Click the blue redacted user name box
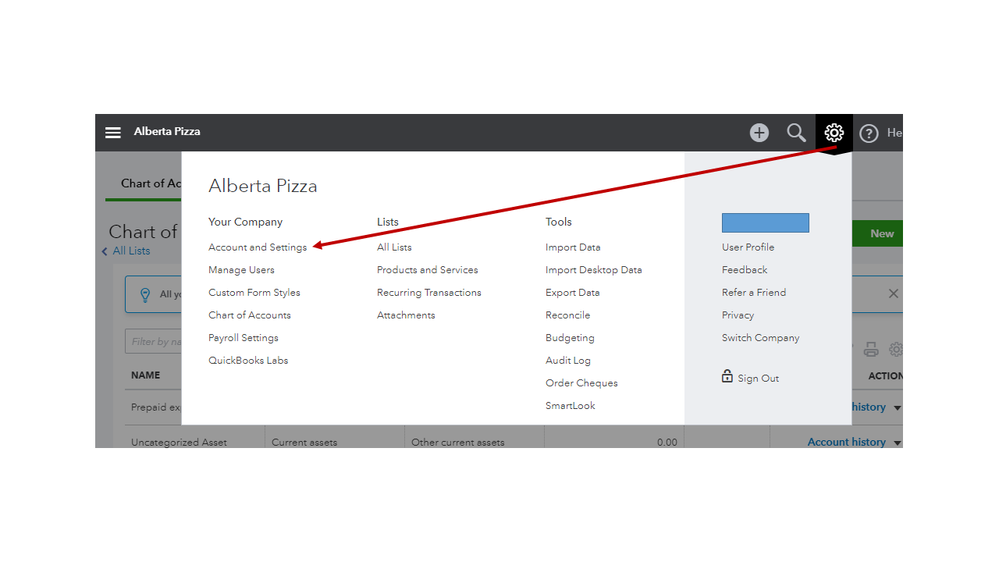 pyautogui.click(x=765, y=223)
